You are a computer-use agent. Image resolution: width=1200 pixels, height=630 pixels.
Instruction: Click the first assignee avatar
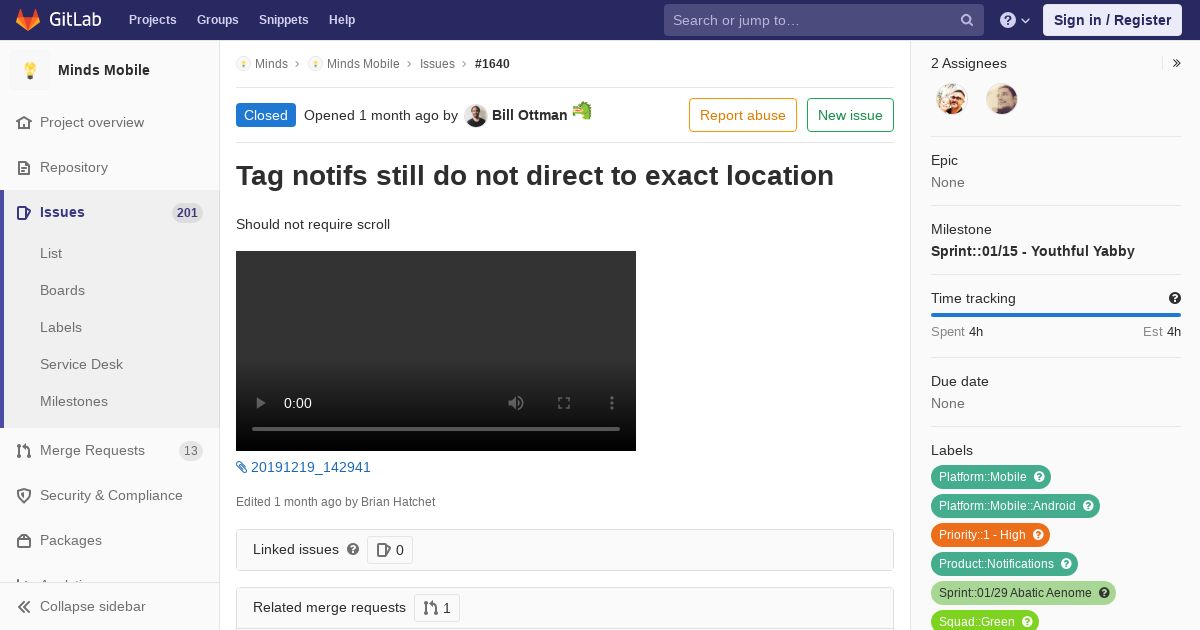(952, 99)
